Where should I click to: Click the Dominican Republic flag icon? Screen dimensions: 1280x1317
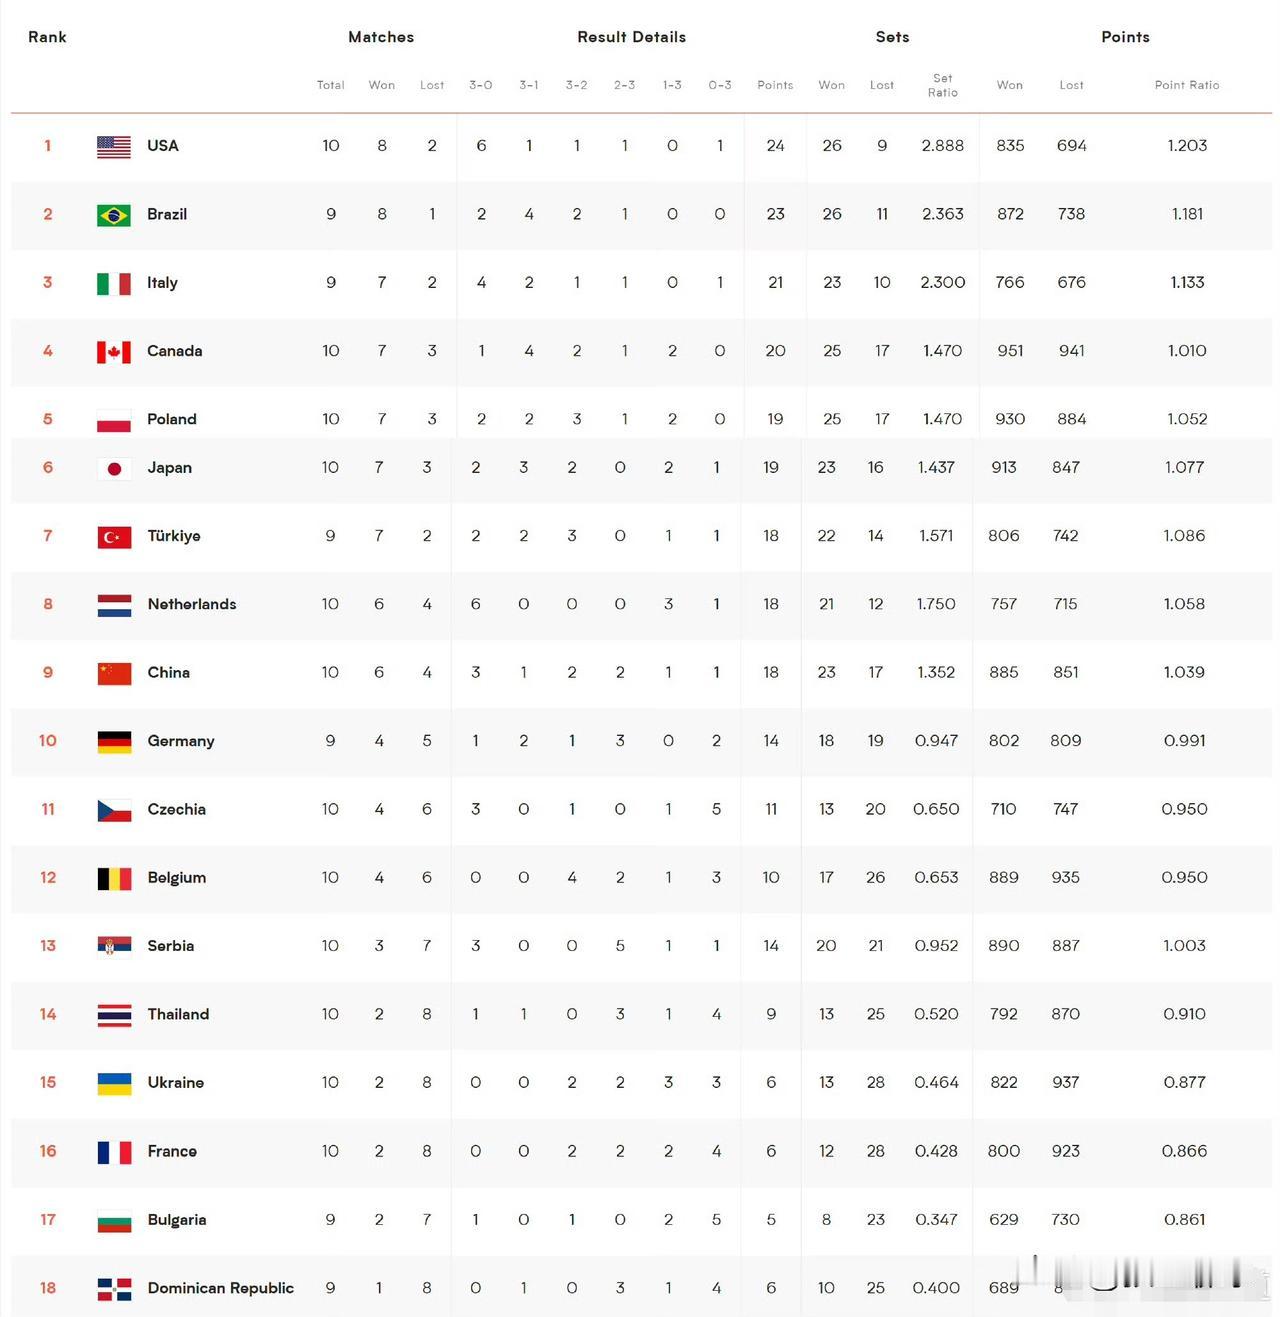[x=114, y=1289]
